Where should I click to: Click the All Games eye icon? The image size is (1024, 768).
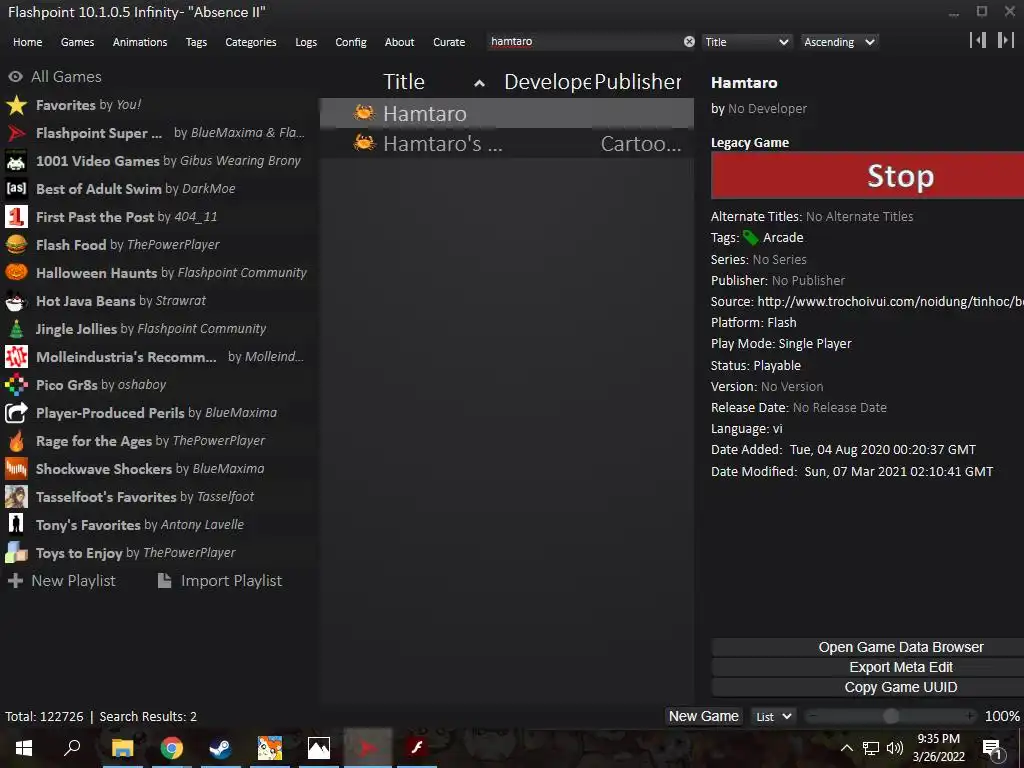point(16,77)
